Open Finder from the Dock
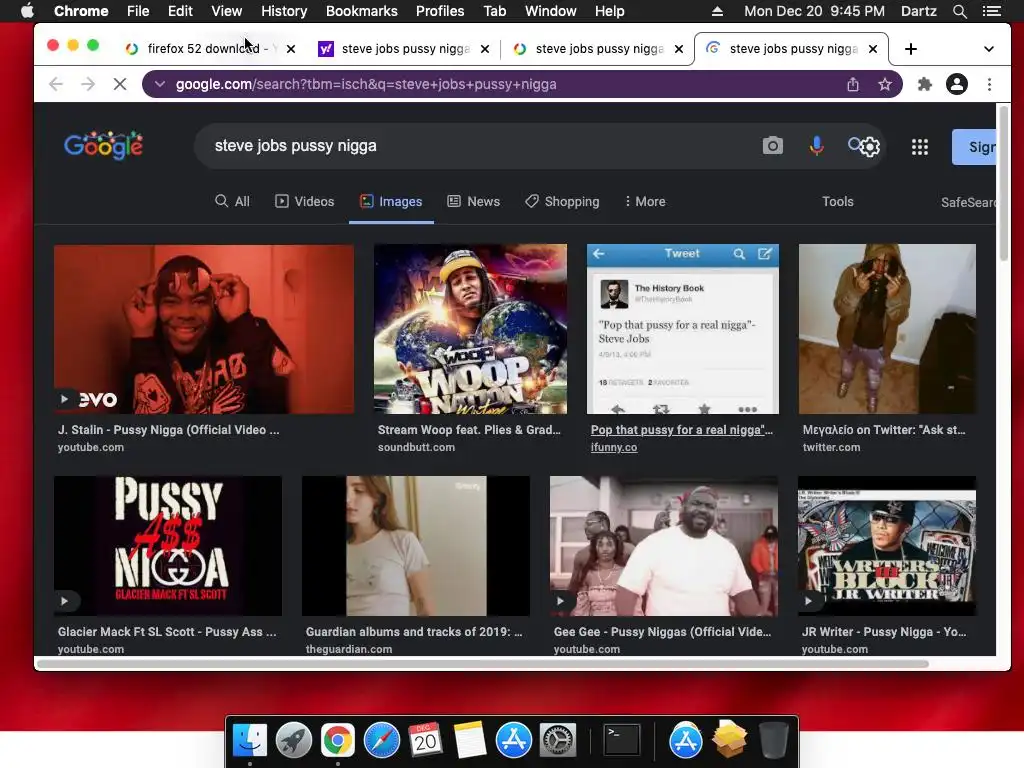1024x768 pixels. pos(250,740)
